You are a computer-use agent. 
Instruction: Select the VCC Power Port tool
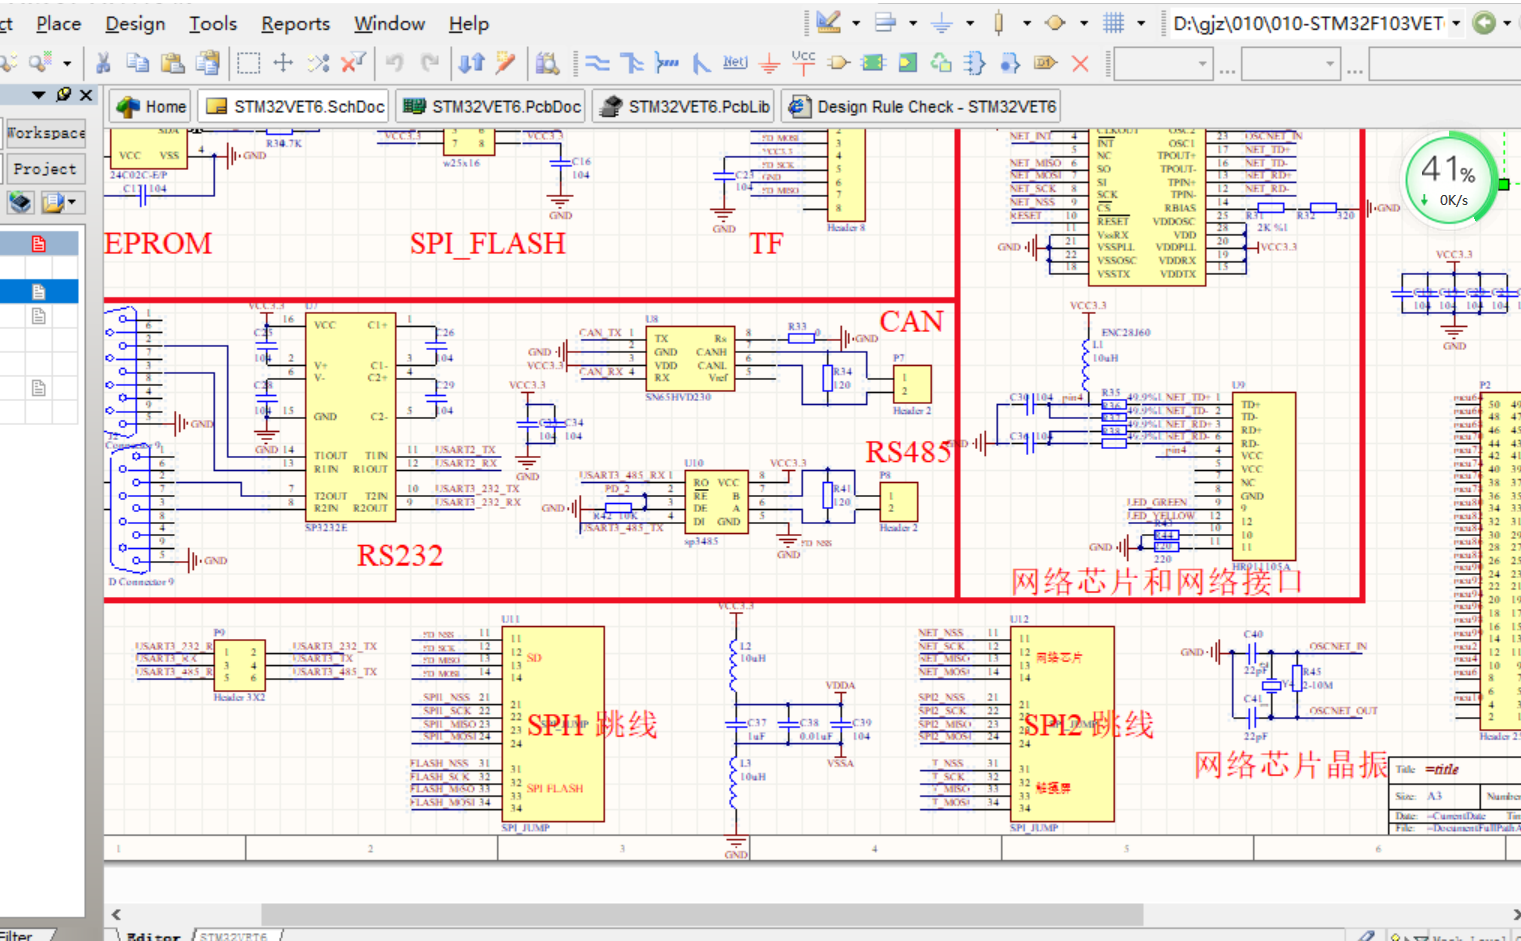(803, 62)
